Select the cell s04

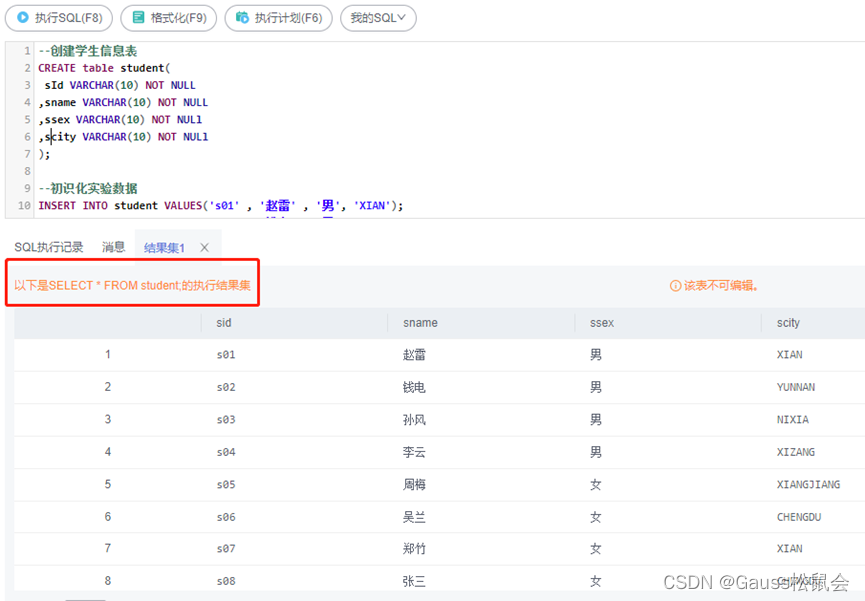(226, 453)
